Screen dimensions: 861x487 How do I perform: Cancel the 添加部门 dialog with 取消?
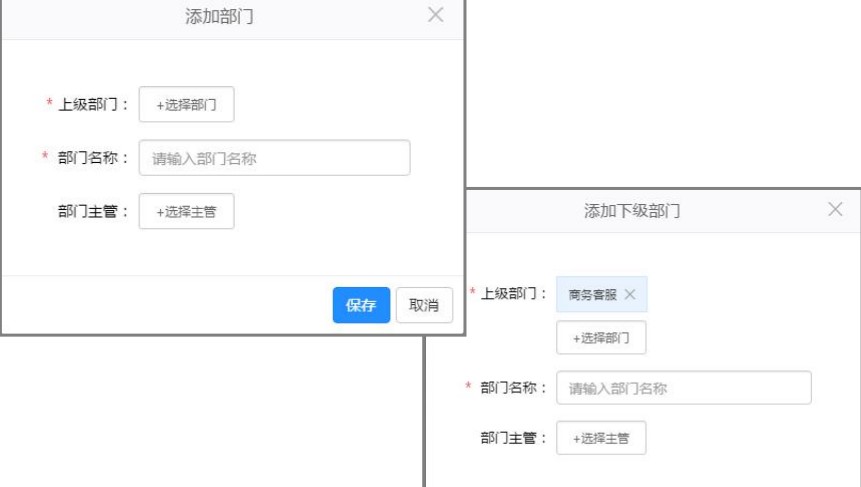424,305
